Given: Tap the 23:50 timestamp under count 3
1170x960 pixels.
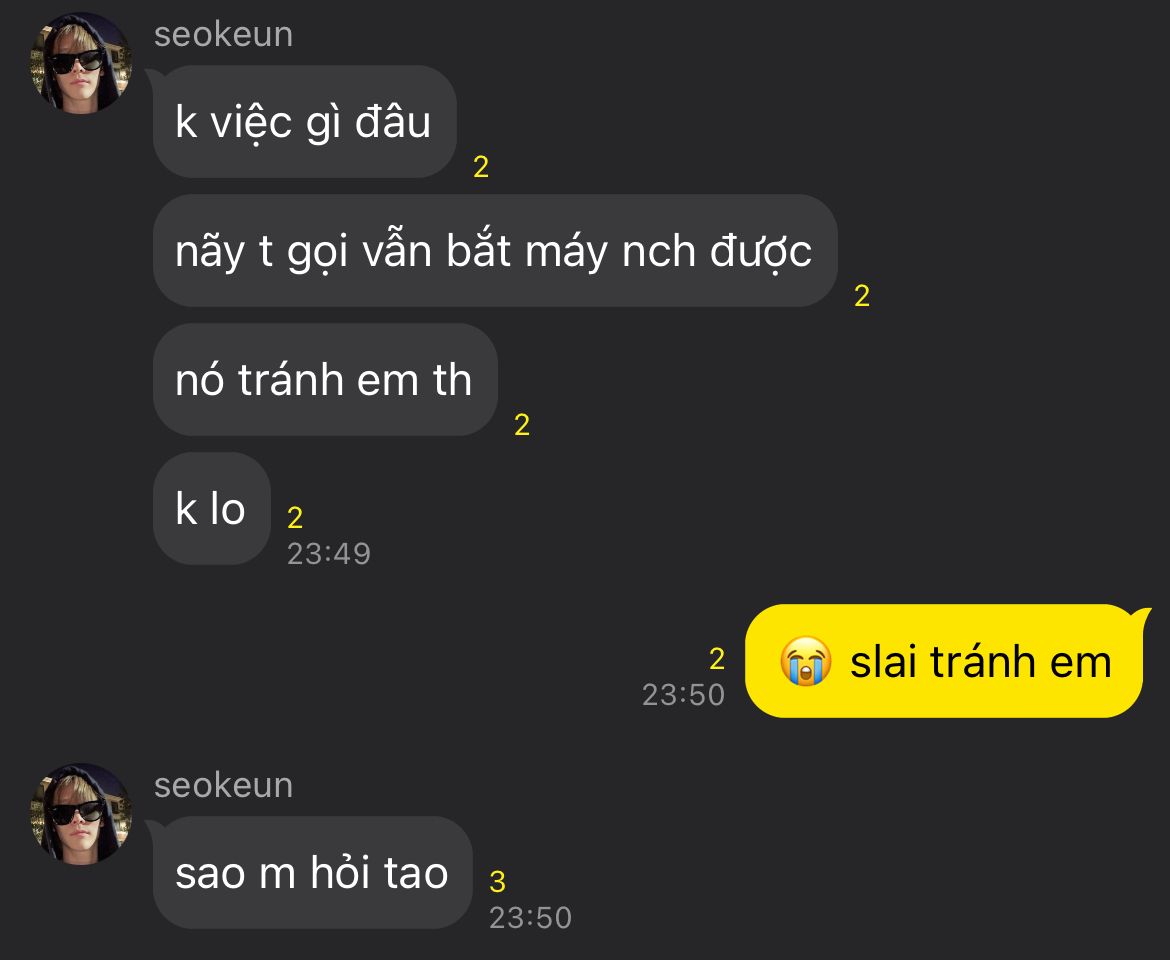Looking at the screenshot, I should tap(531, 918).
